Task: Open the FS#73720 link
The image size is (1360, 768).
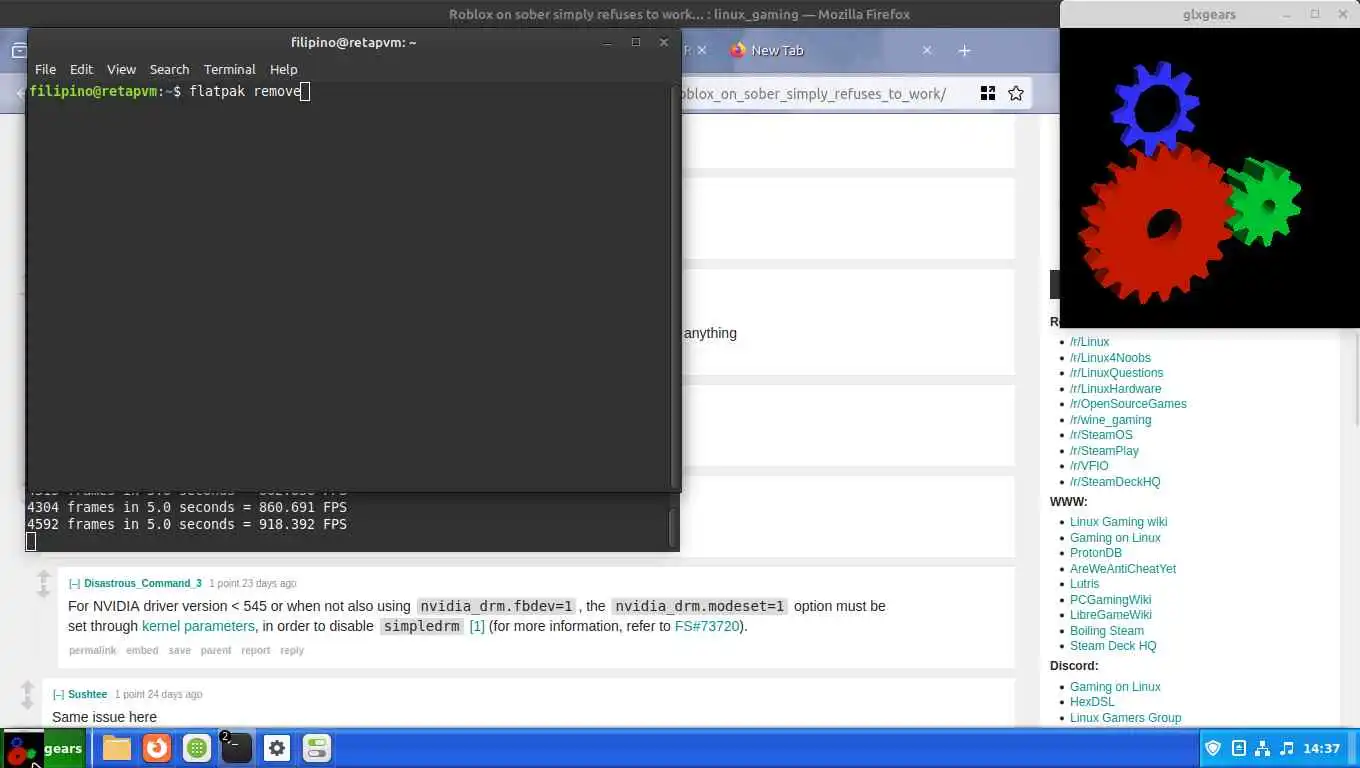Action: click(707, 626)
